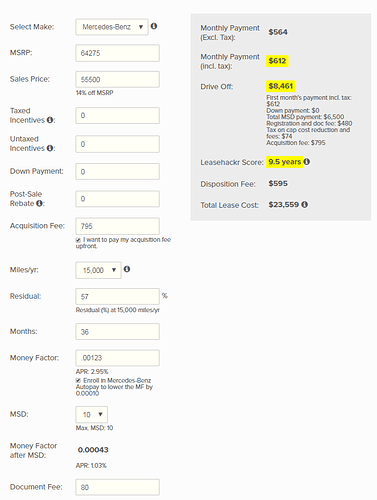
Task: Open the Select Make dropdown
Action: pos(112,27)
